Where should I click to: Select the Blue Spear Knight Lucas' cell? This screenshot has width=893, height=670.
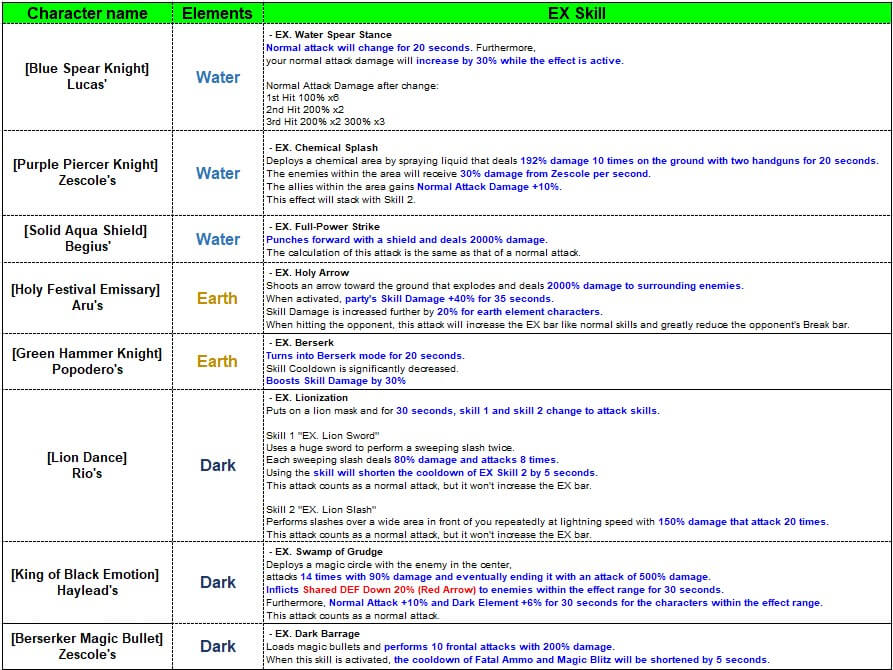click(x=87, y=77)
